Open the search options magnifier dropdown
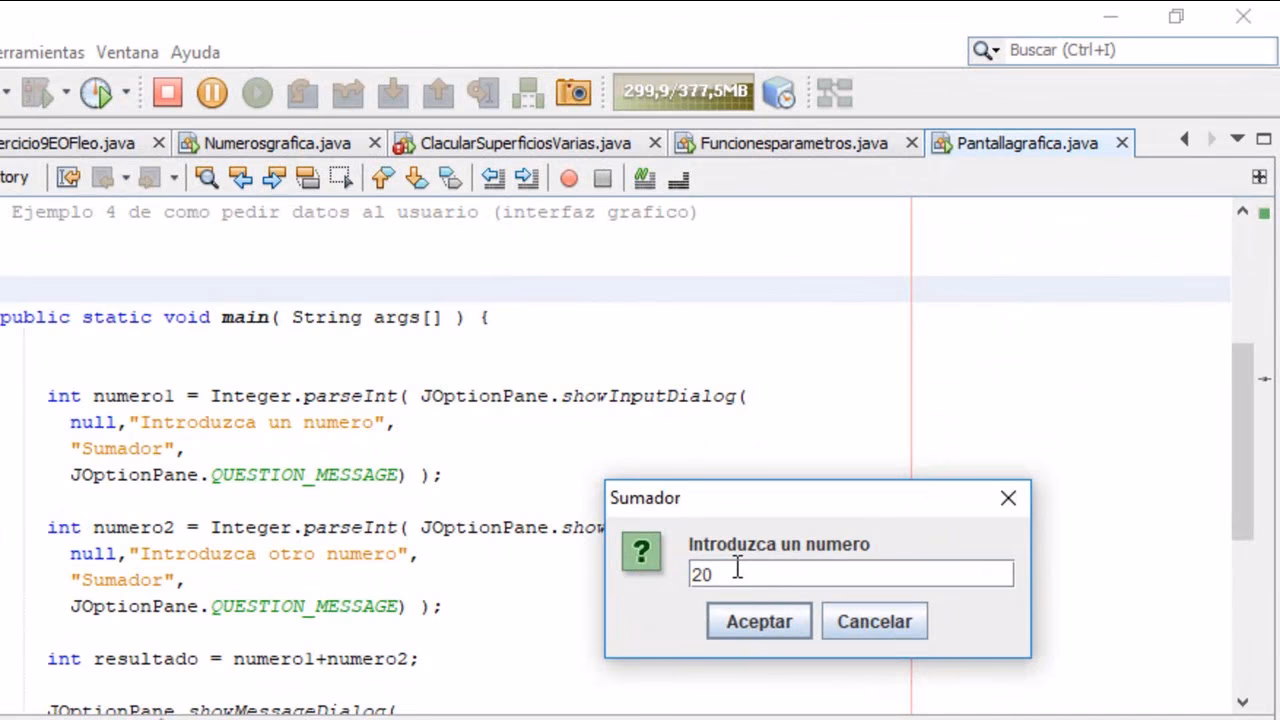Screen dimensions: 1280x720 (x=986, y=50)
